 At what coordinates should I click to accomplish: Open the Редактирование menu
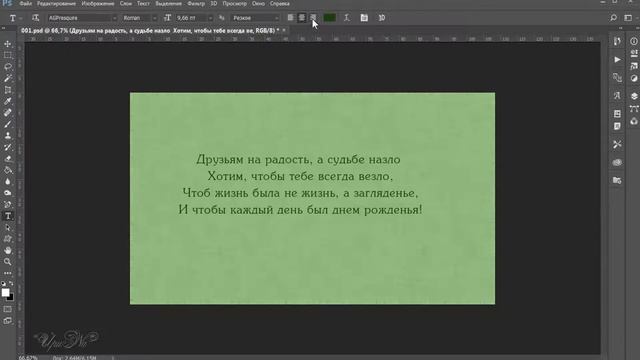point(56,3)
